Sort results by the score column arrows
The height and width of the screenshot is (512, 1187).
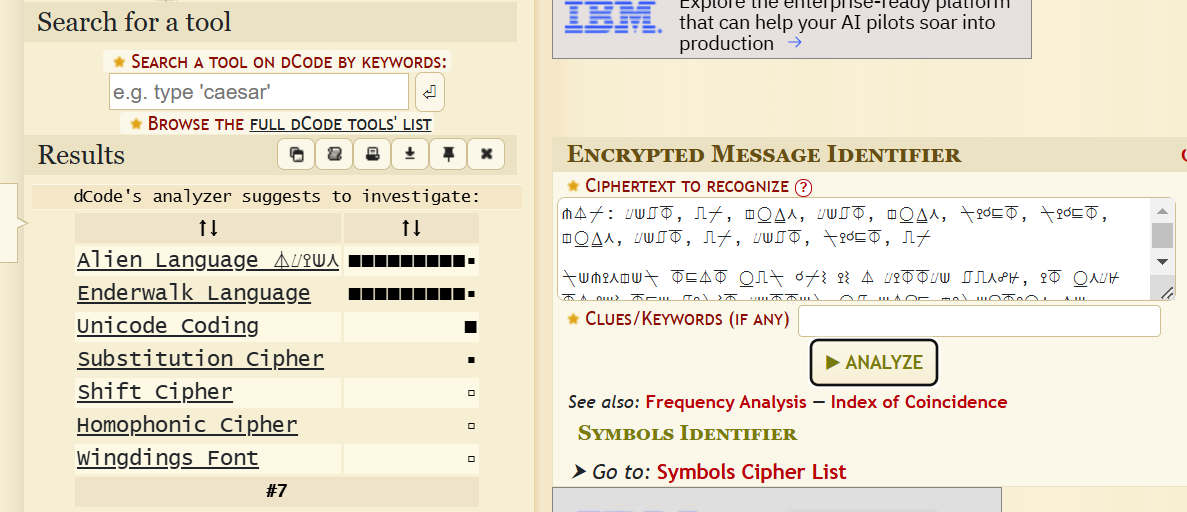click(411, 228)
